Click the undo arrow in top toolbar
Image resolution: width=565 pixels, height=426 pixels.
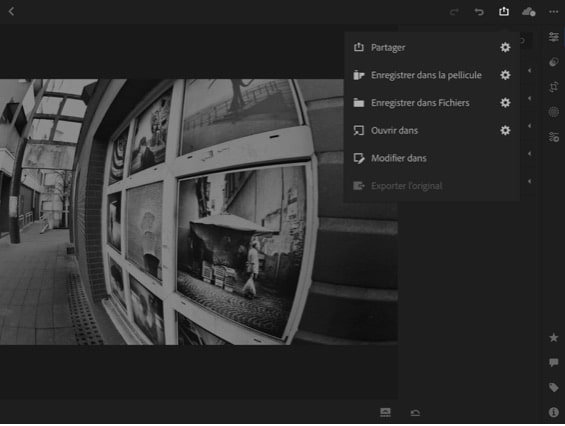(479, 12)
